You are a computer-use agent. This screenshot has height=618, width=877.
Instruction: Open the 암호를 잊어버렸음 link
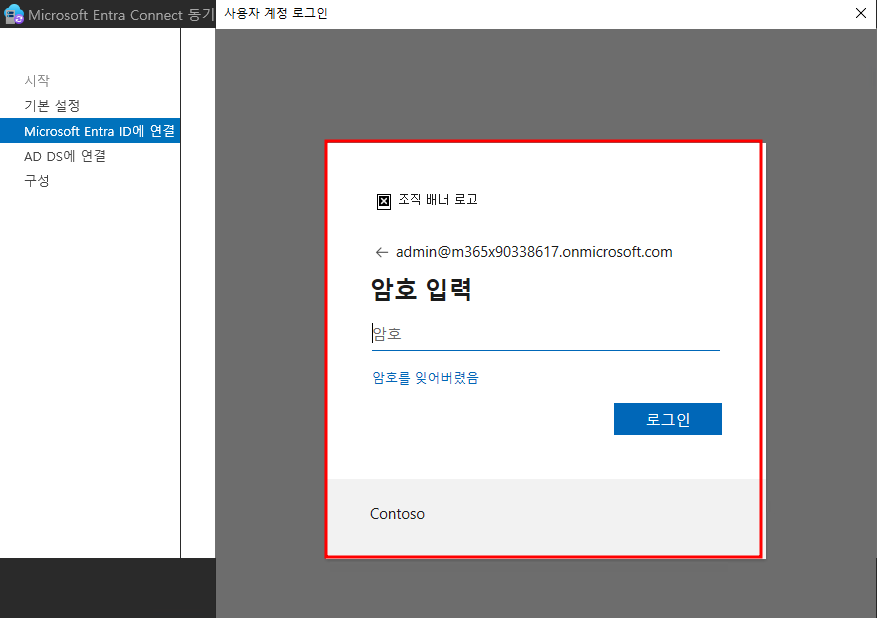pos(425,378)
